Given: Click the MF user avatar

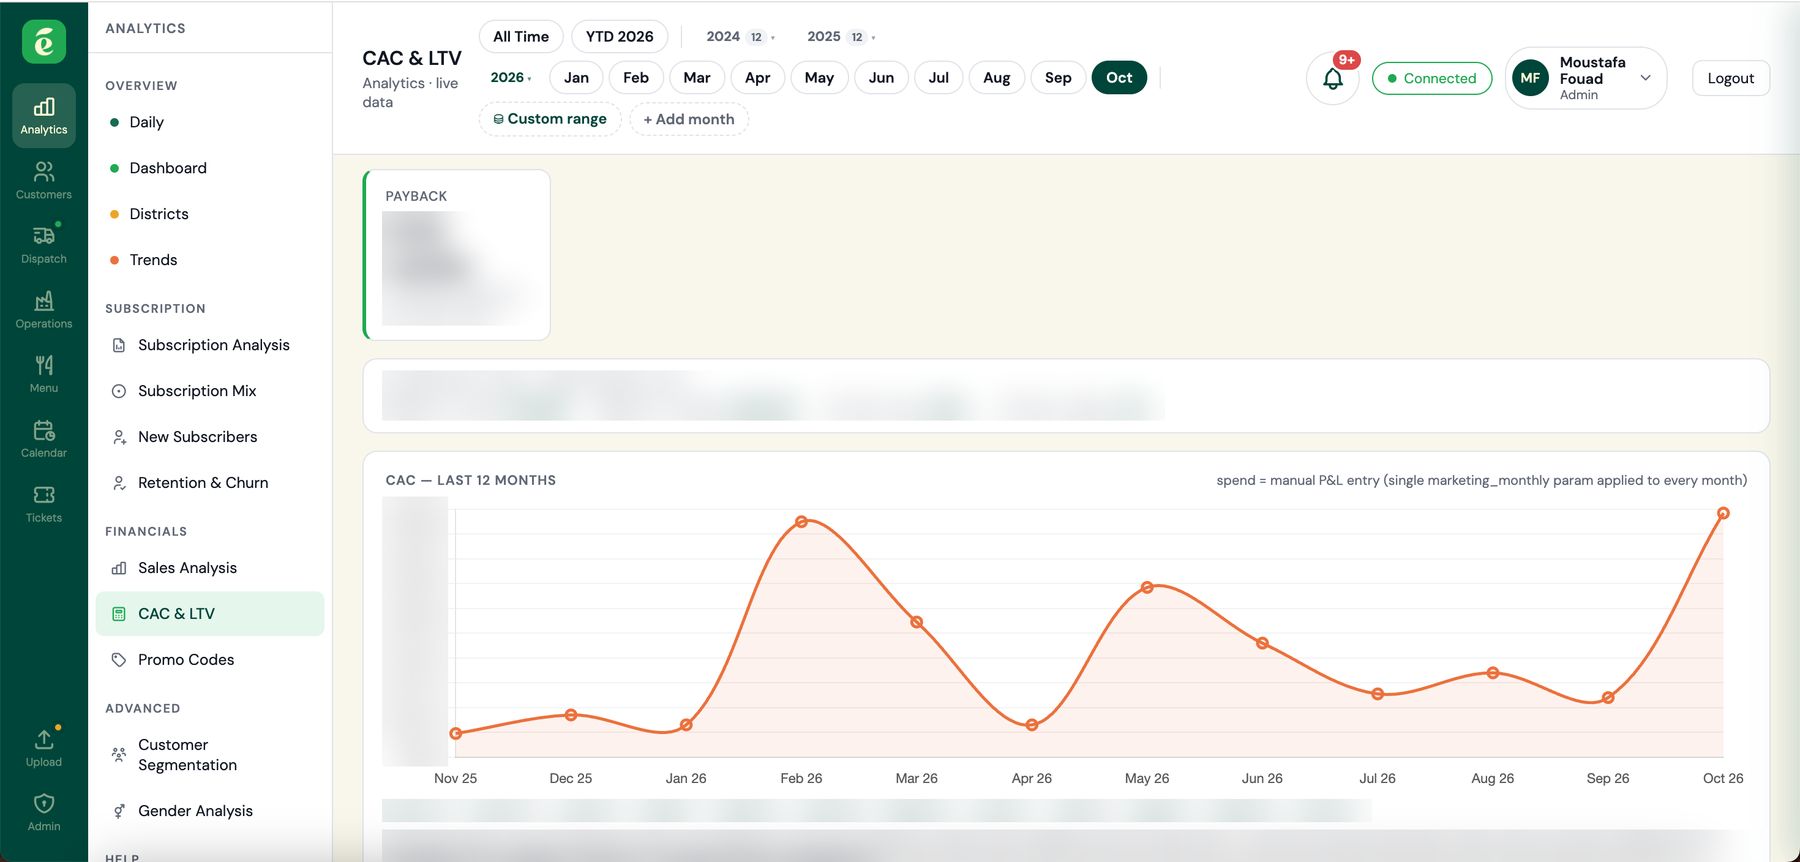Looking at the screenshot, I should click(x=1530, y=78).
